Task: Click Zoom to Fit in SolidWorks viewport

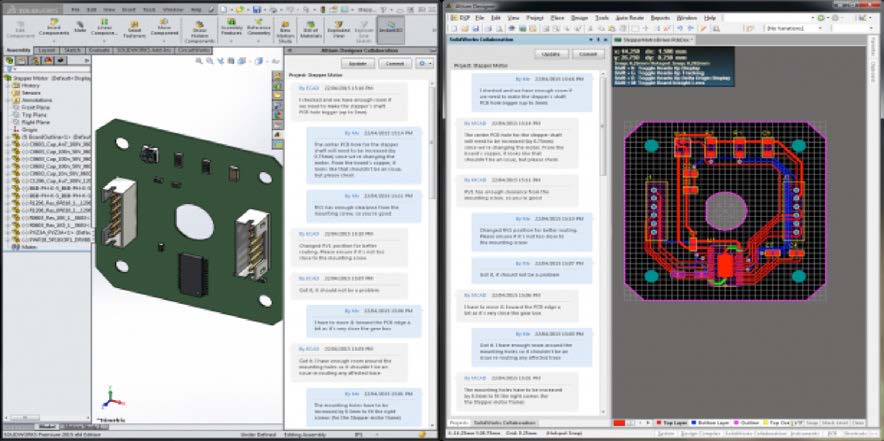Action: pyautogui.click(x=199, y=61)
